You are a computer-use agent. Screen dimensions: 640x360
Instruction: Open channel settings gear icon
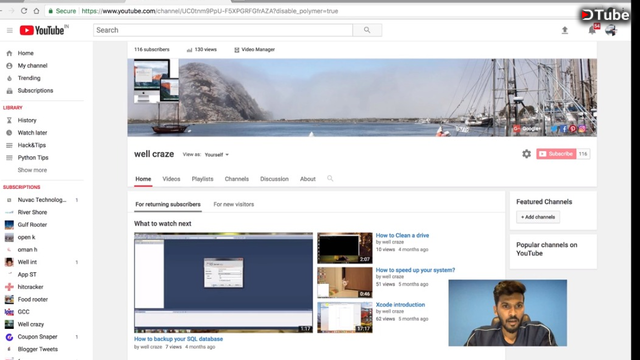(x=527, y=154)
